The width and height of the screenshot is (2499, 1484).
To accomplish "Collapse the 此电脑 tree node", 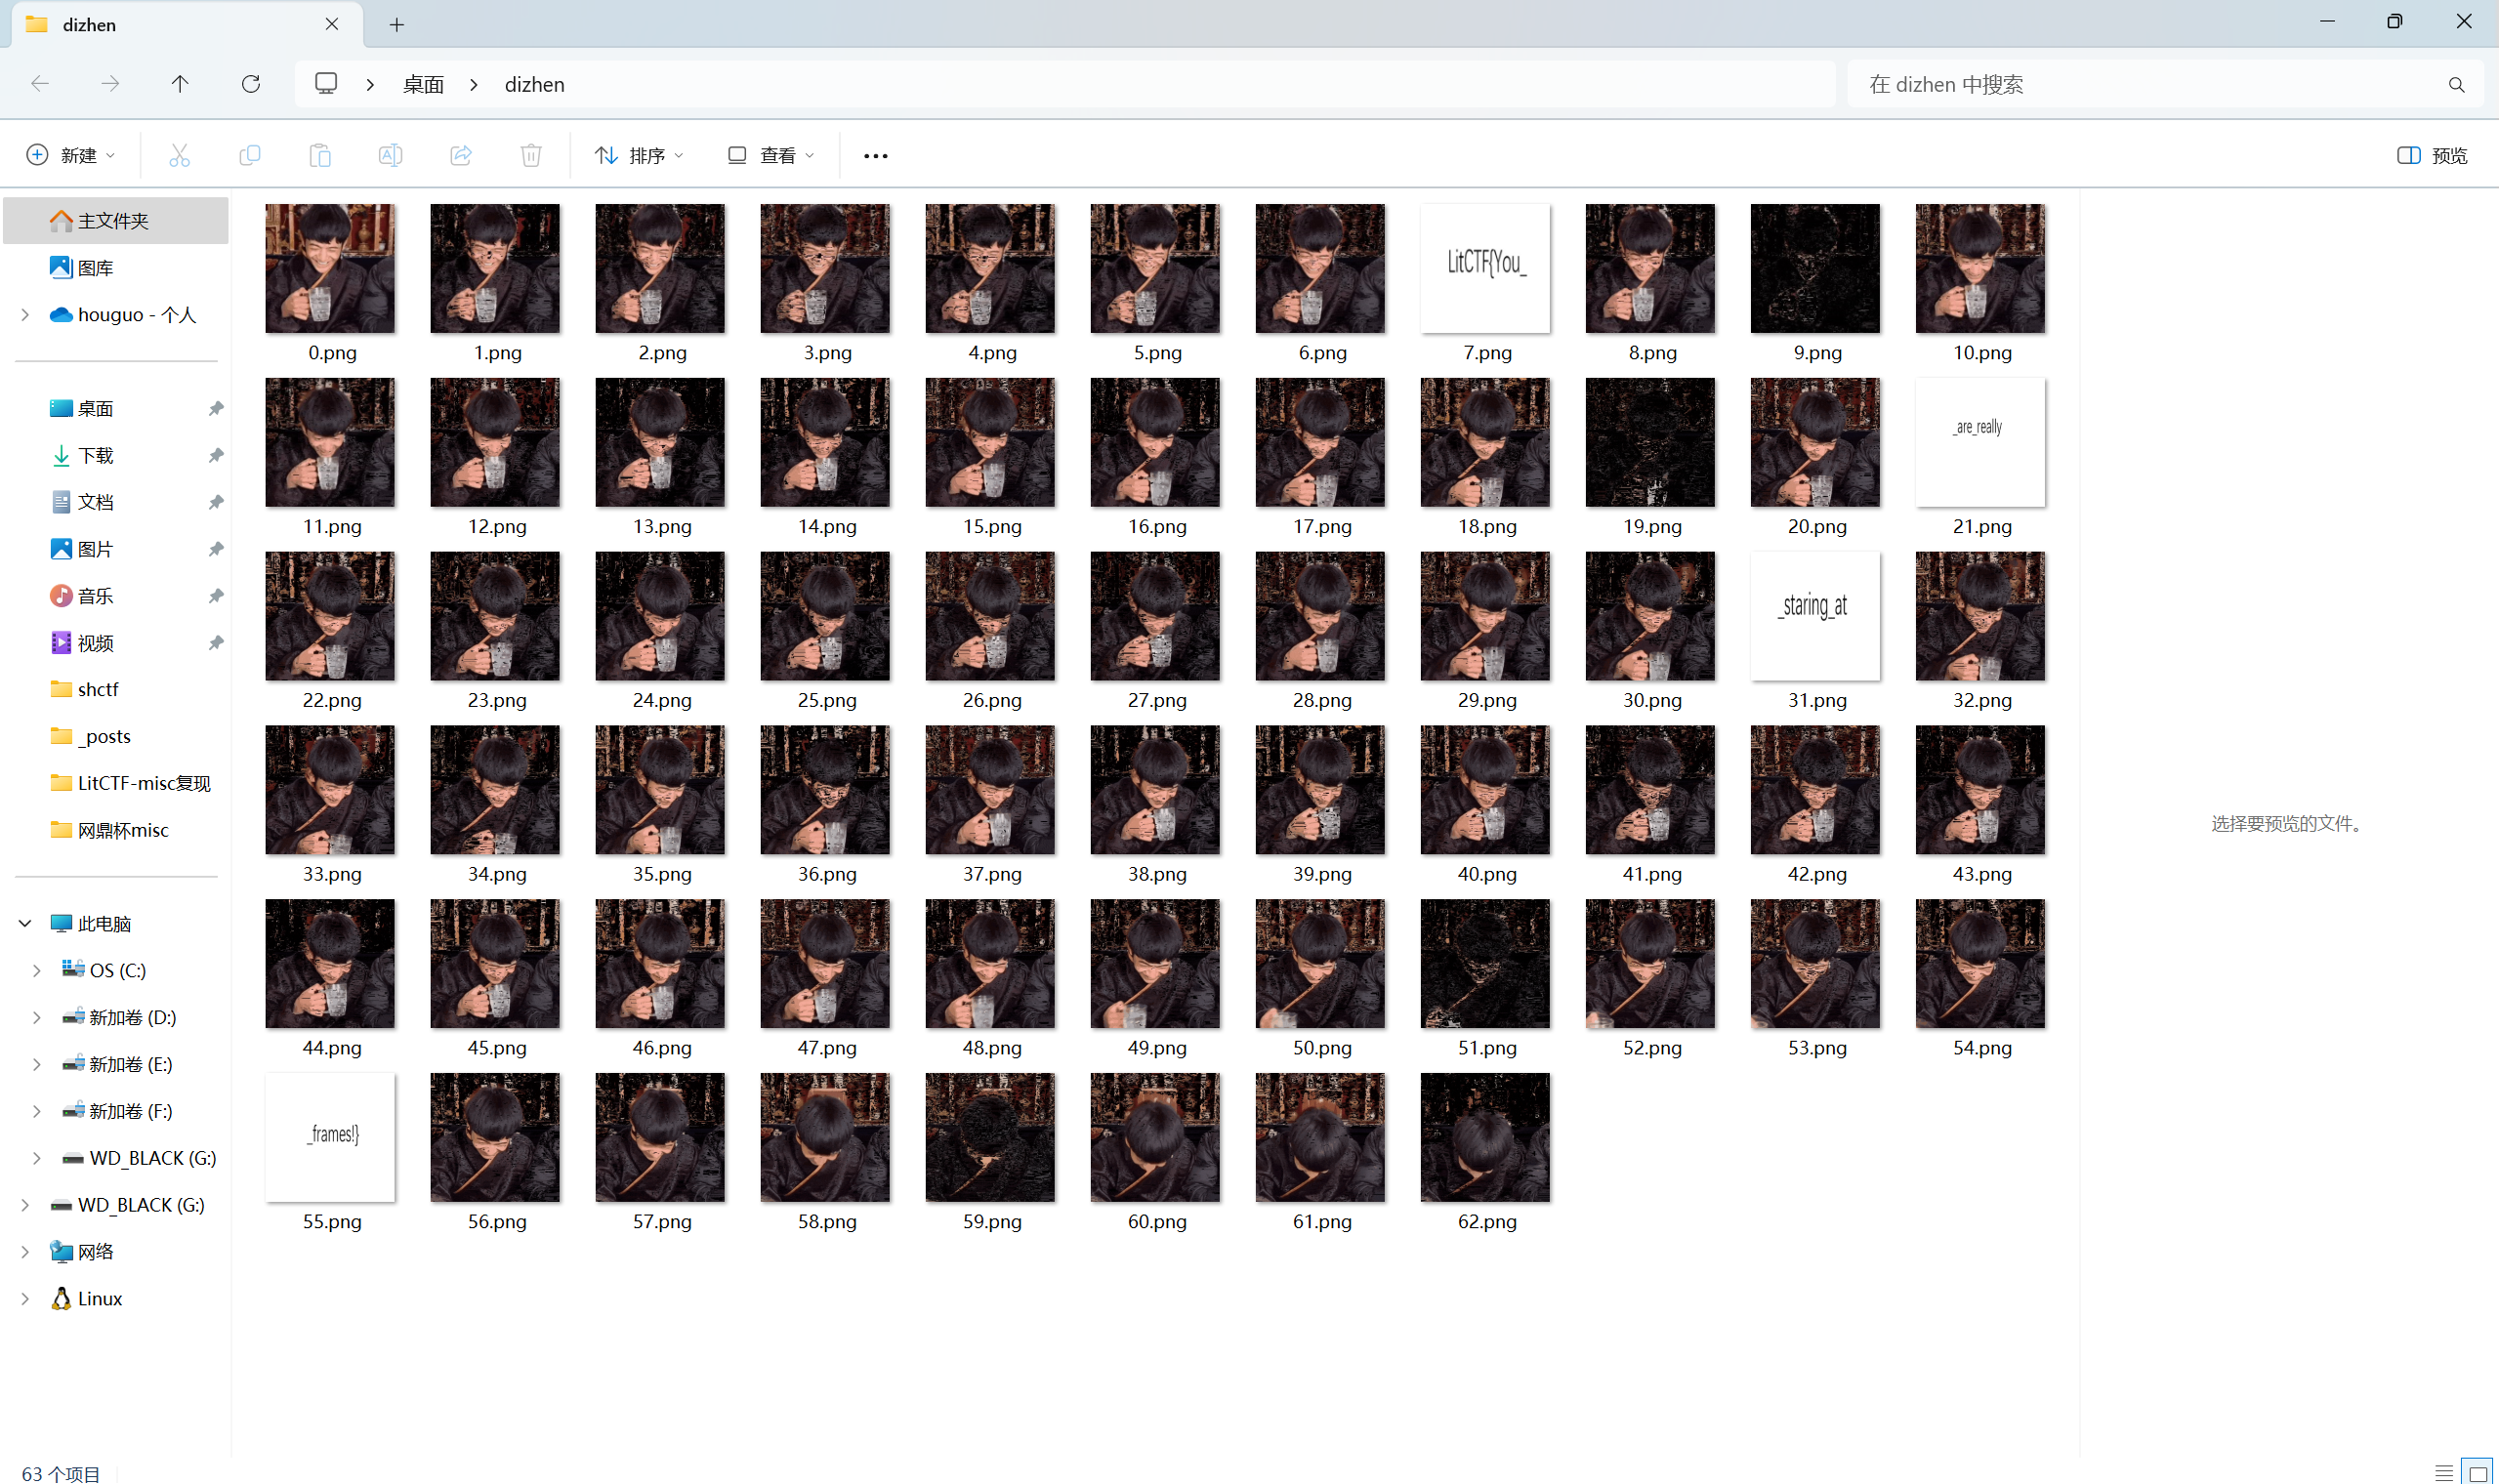I will 25,923.
